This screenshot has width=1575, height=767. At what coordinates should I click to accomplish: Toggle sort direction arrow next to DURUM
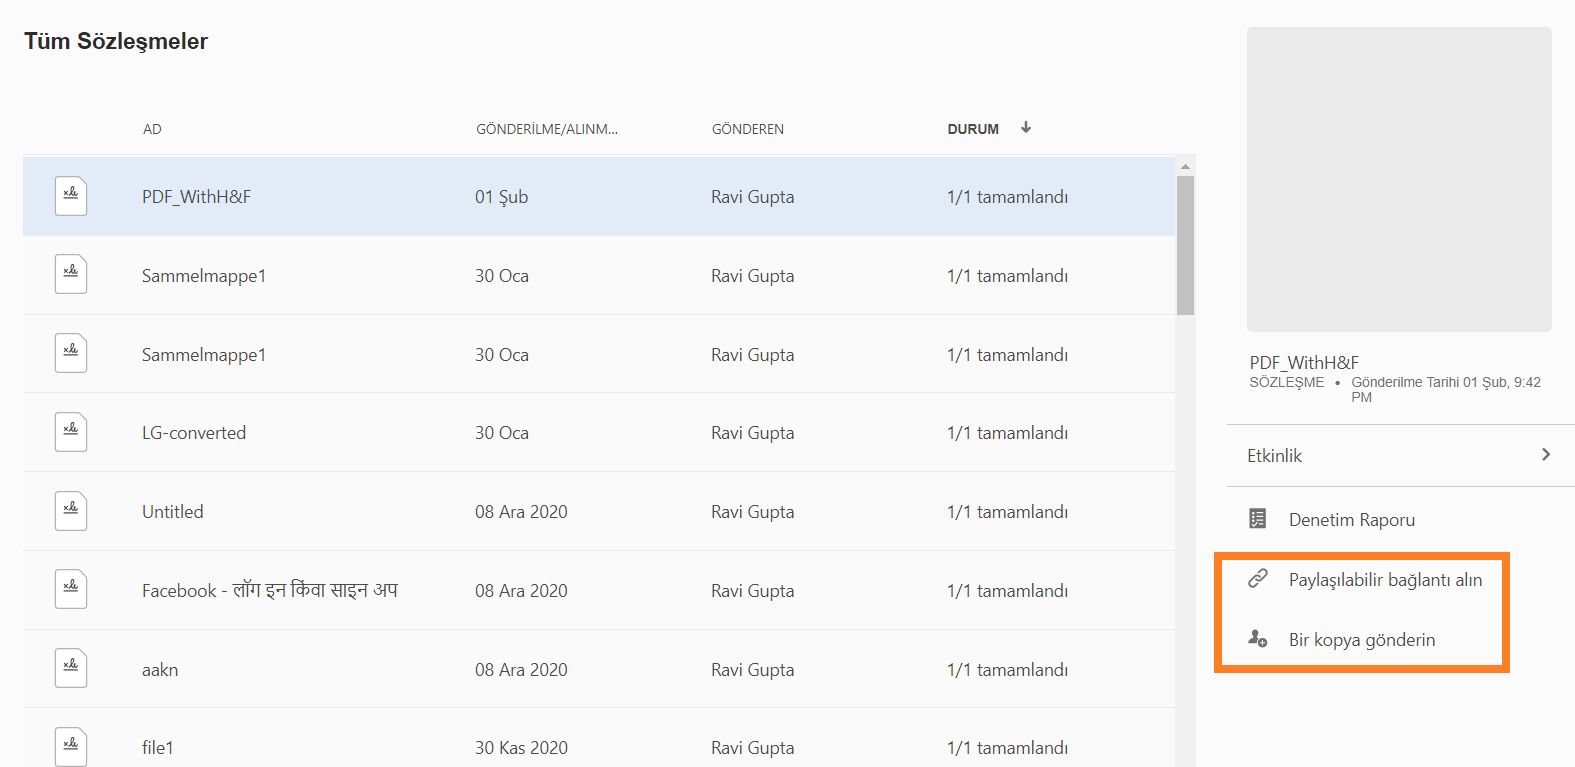point(1026,128)
